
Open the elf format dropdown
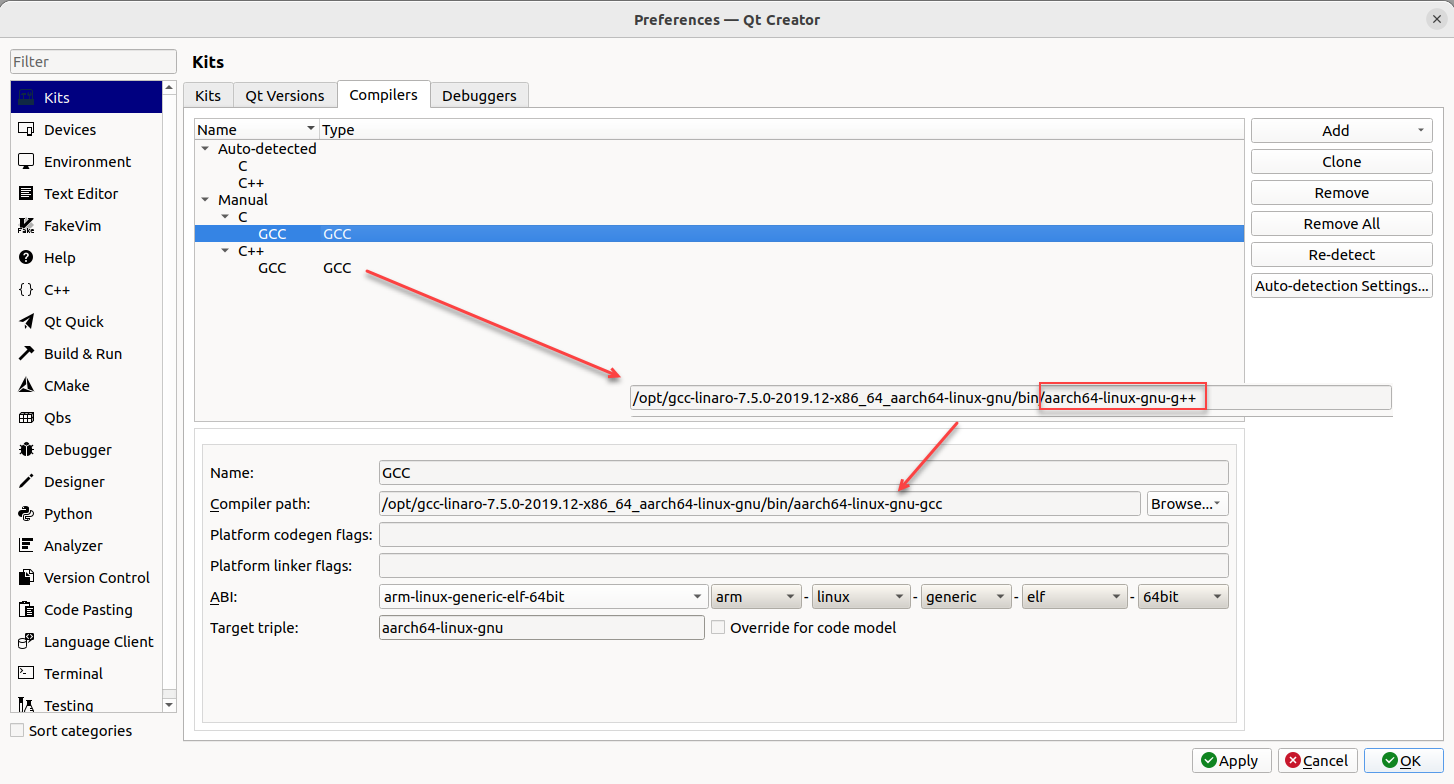(1075, 597)
